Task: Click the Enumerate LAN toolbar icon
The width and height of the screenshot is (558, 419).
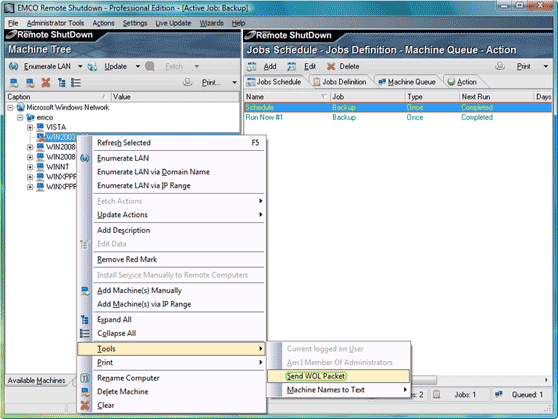Action: pos(14,67)
